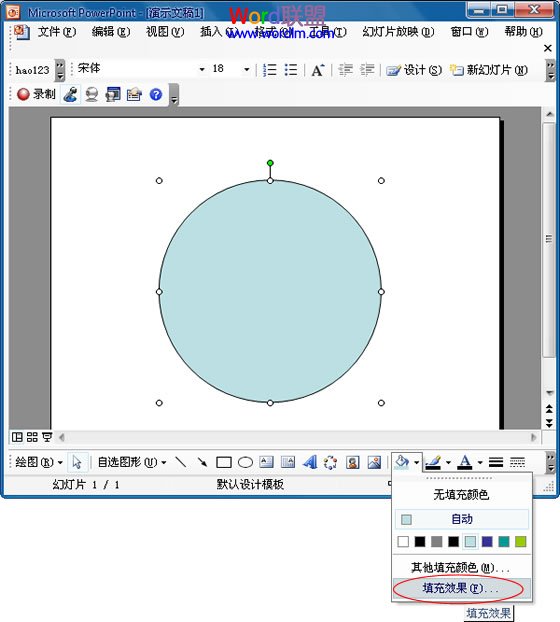Click the numbered list icon
Image resolution: width=560 pixels, height=622 pixels.
tap(270, 70)
